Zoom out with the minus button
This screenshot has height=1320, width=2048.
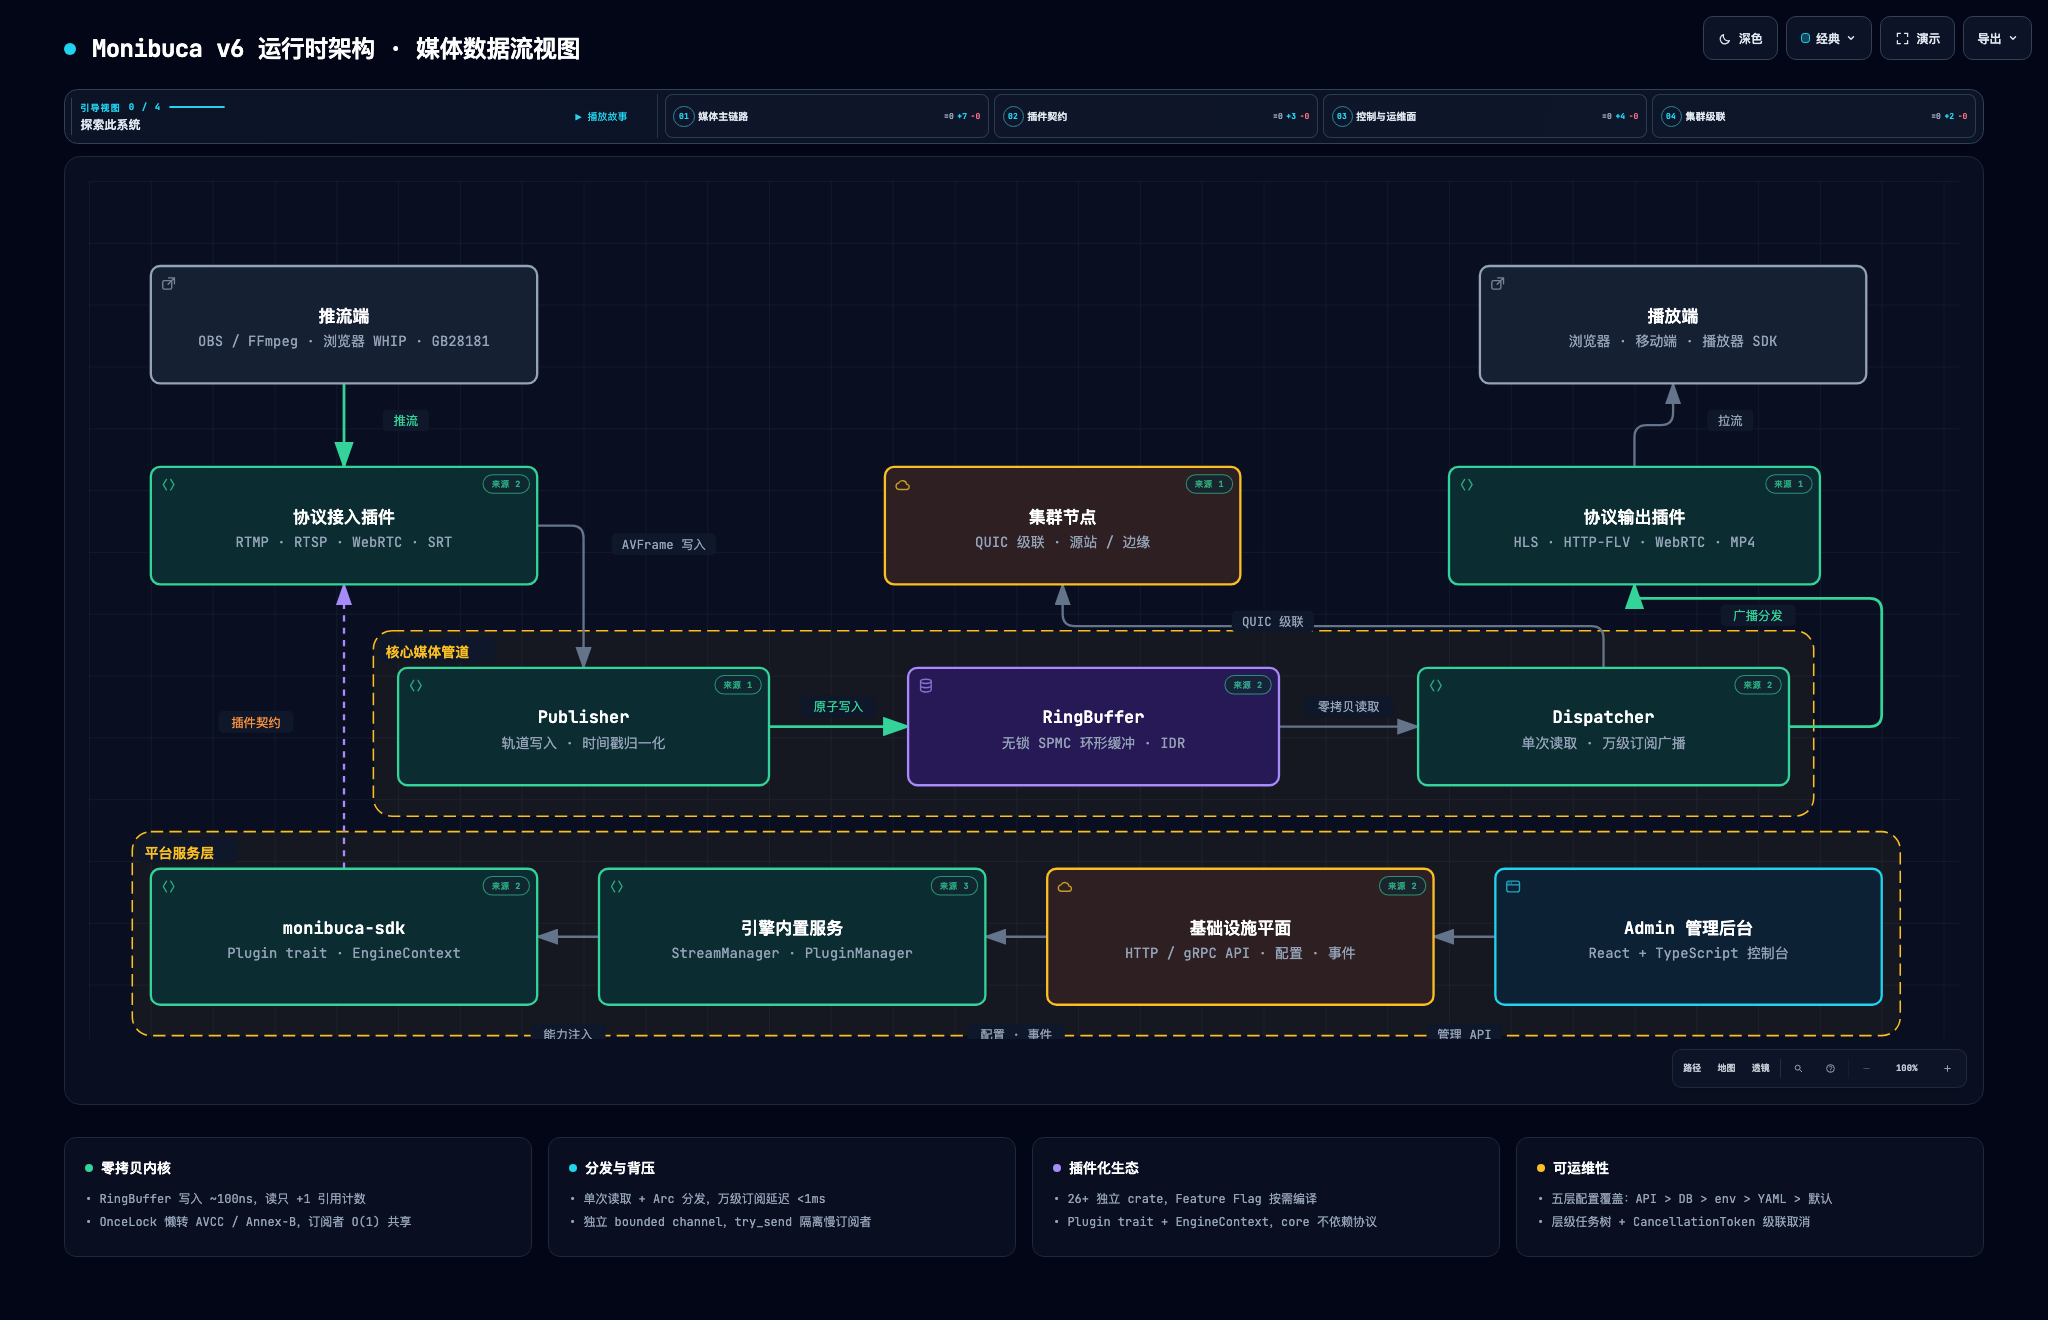[x=1866, y=1068]
